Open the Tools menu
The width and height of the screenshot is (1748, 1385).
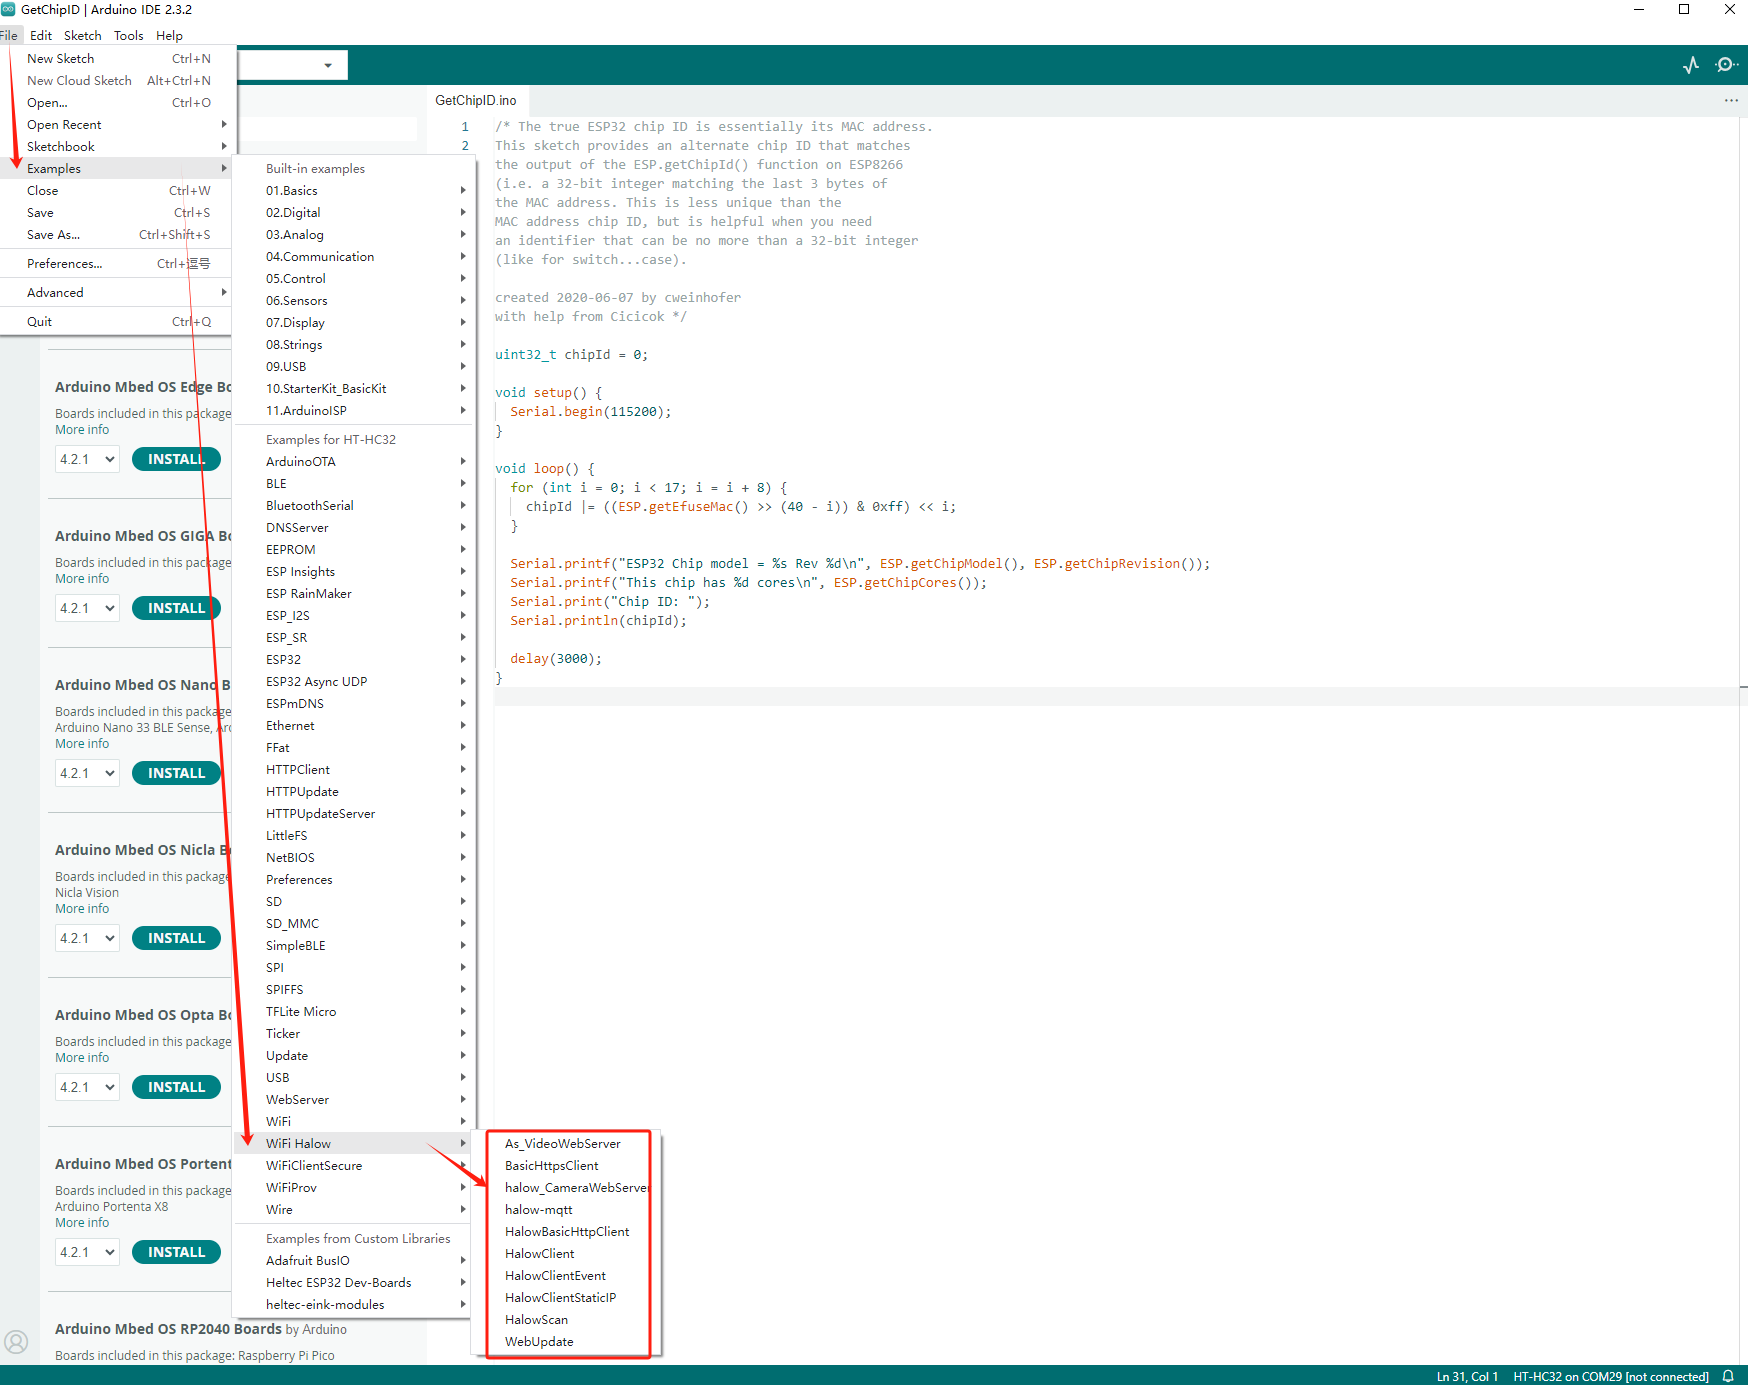click(128, 35)
